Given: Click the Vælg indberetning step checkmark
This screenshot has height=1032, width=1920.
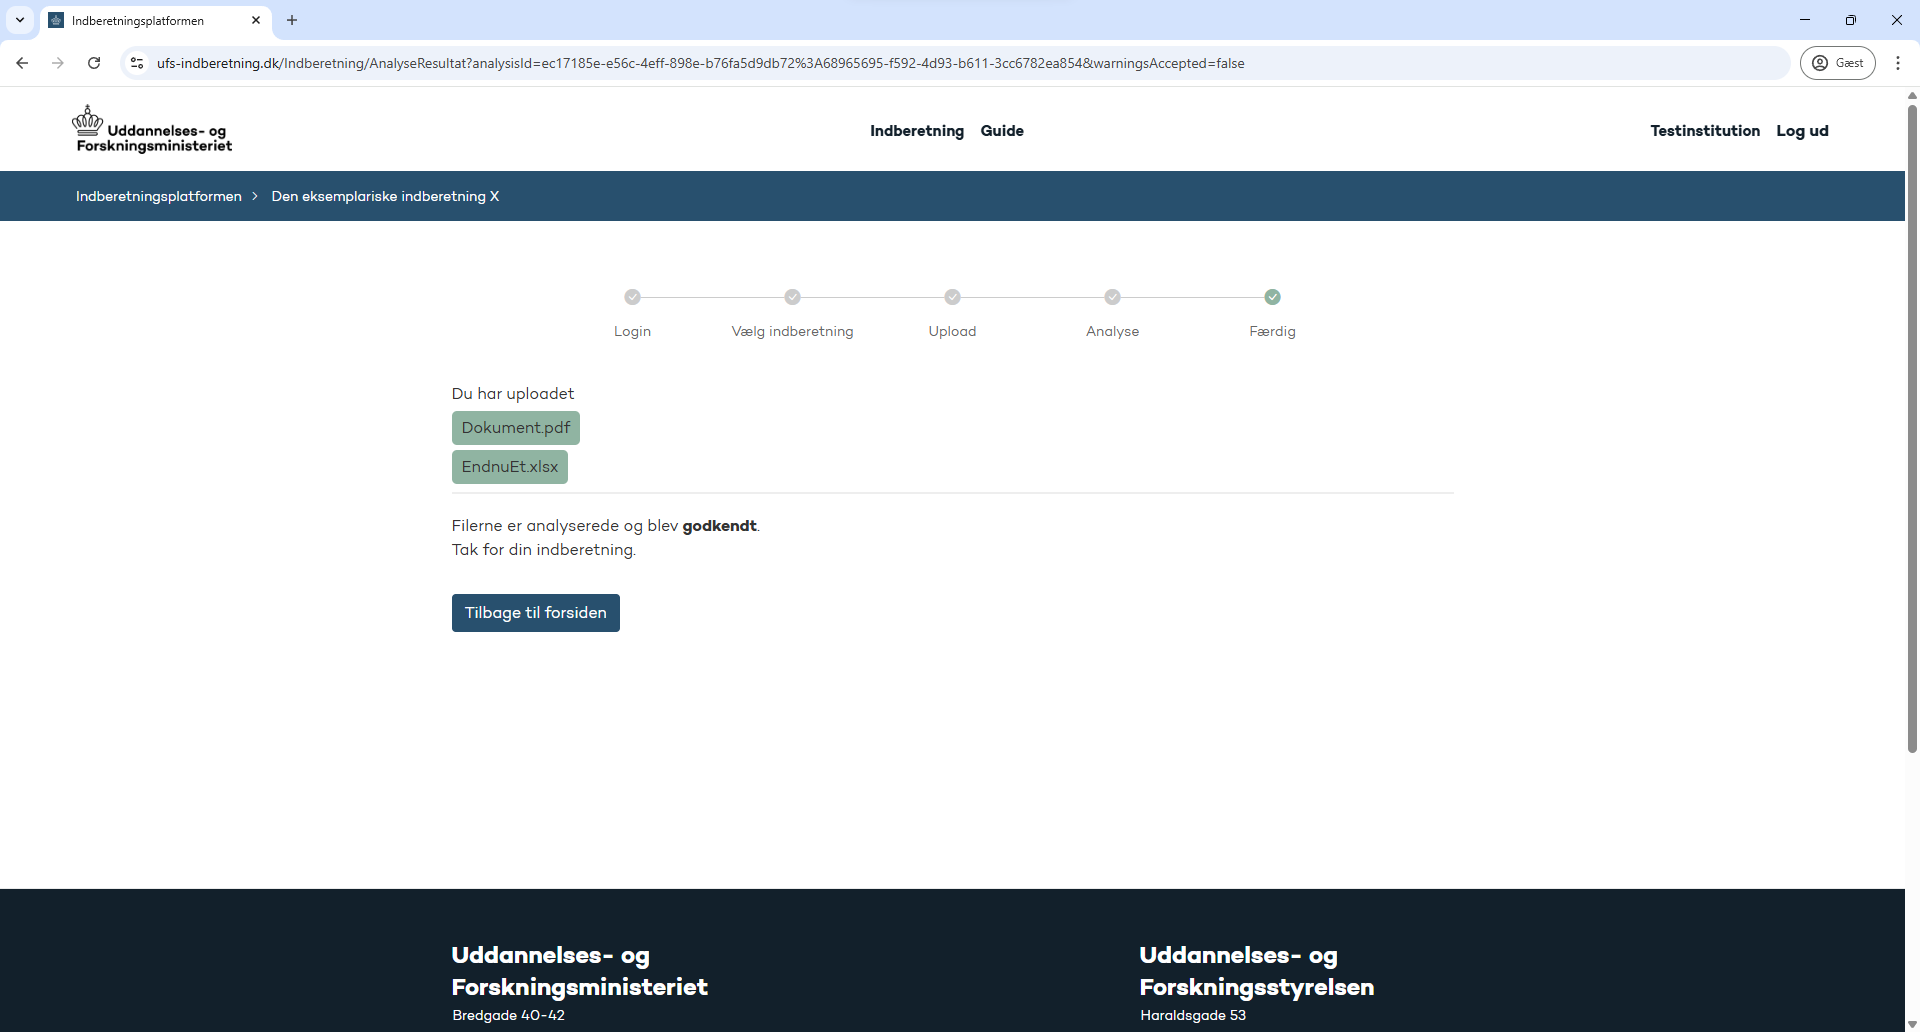Looking at the screenshot, I should click(792, 297).
